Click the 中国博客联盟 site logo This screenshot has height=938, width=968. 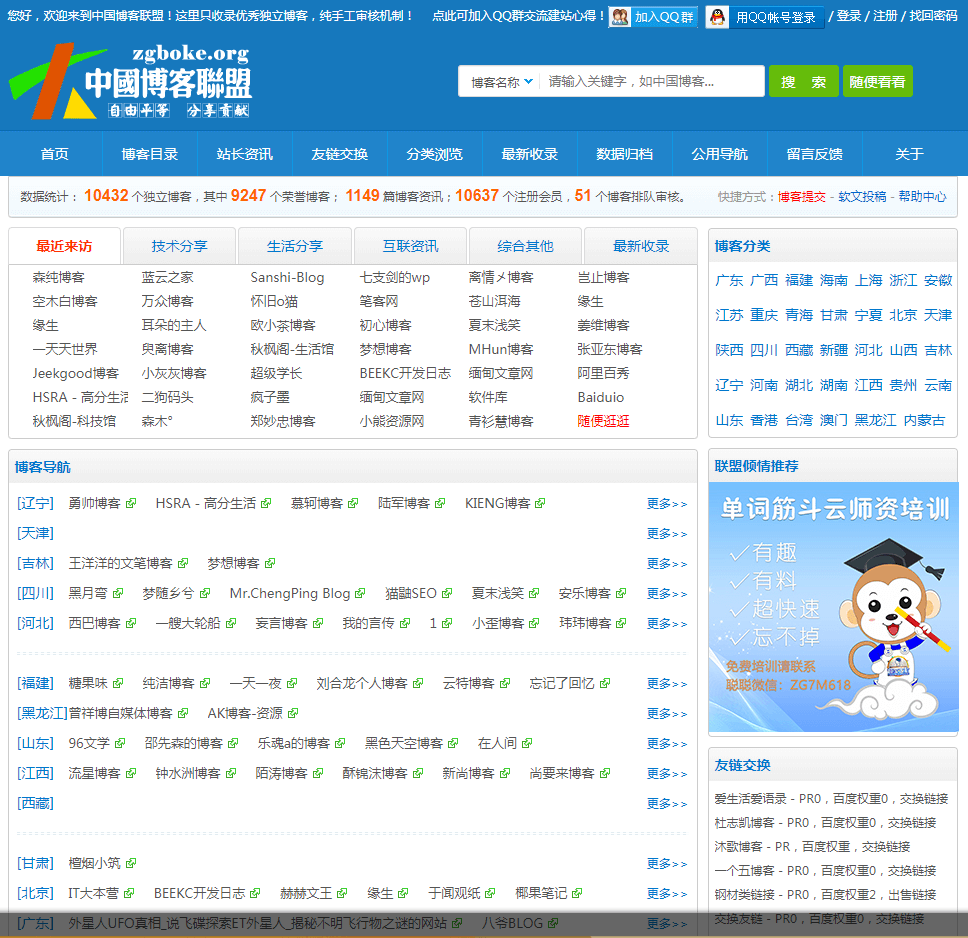(x=130, y=82)
